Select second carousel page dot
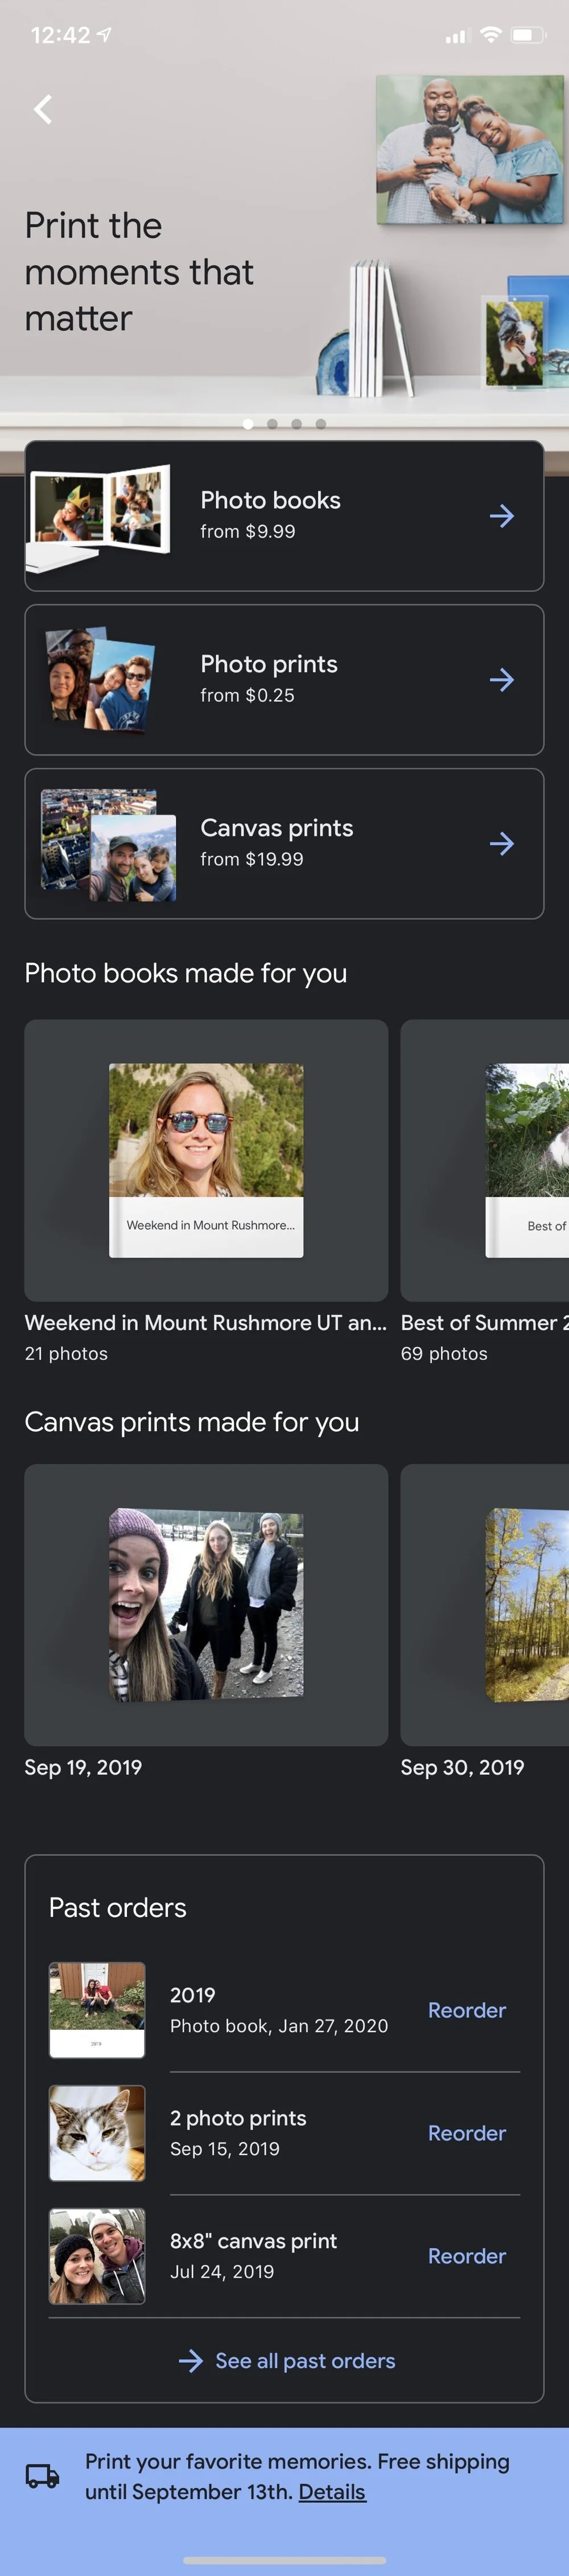569x2576 pixels. pos(272,424)
